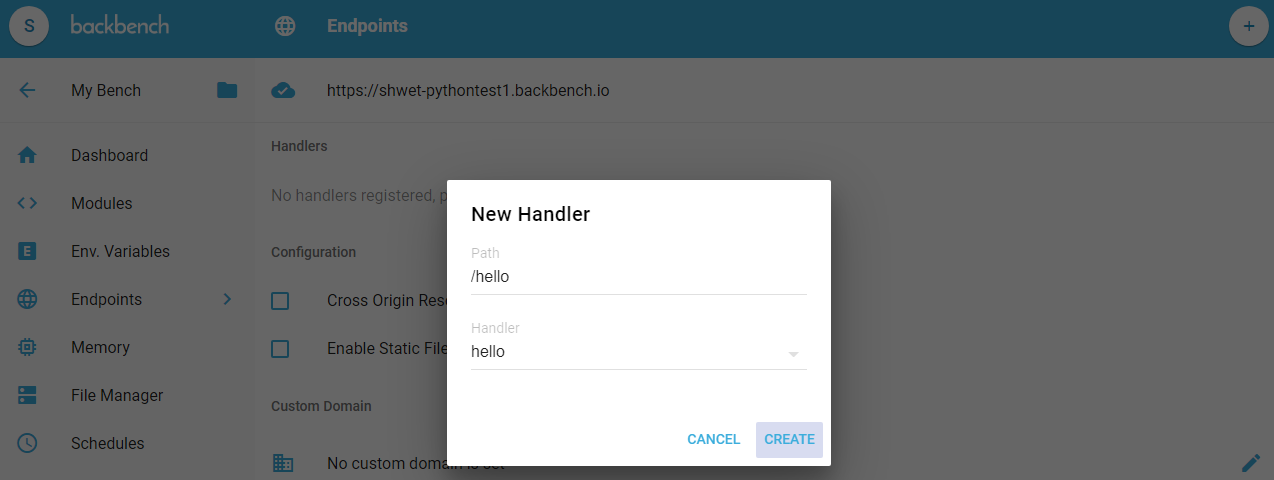
Task: Go to File Manager in sidebar
Action: coord(117,395)
